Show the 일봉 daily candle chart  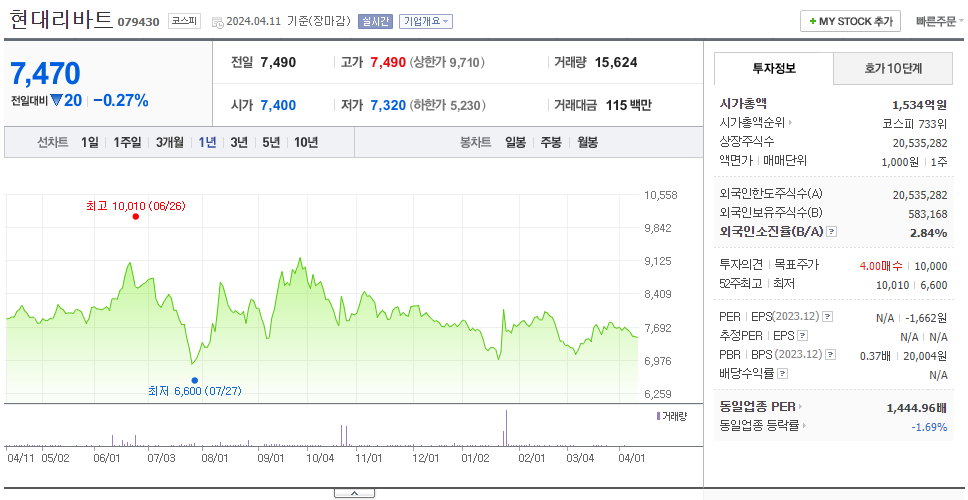tap(515, 143)
